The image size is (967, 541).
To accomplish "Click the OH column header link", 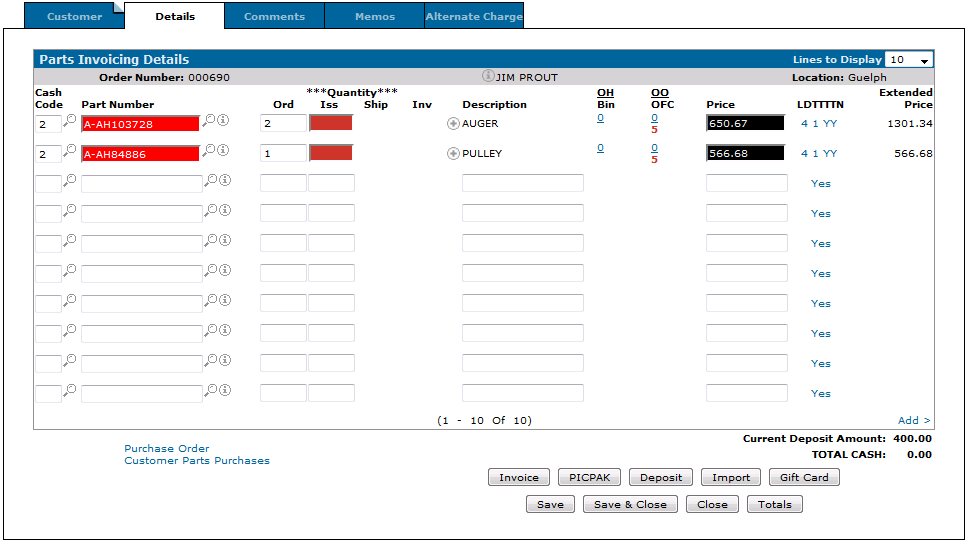I will 605,93.
